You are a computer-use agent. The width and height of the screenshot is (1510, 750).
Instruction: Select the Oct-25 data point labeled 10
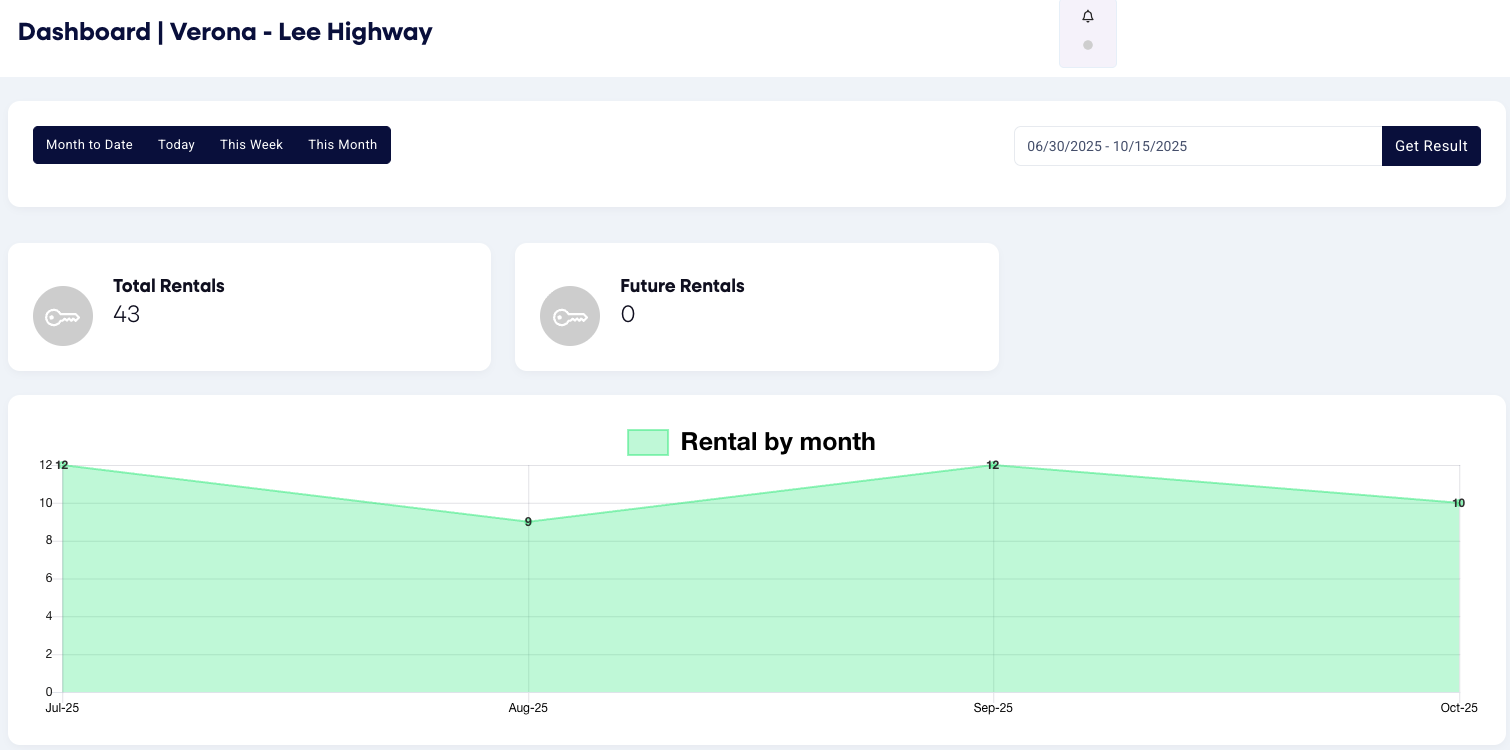[x=1458, y=503]
